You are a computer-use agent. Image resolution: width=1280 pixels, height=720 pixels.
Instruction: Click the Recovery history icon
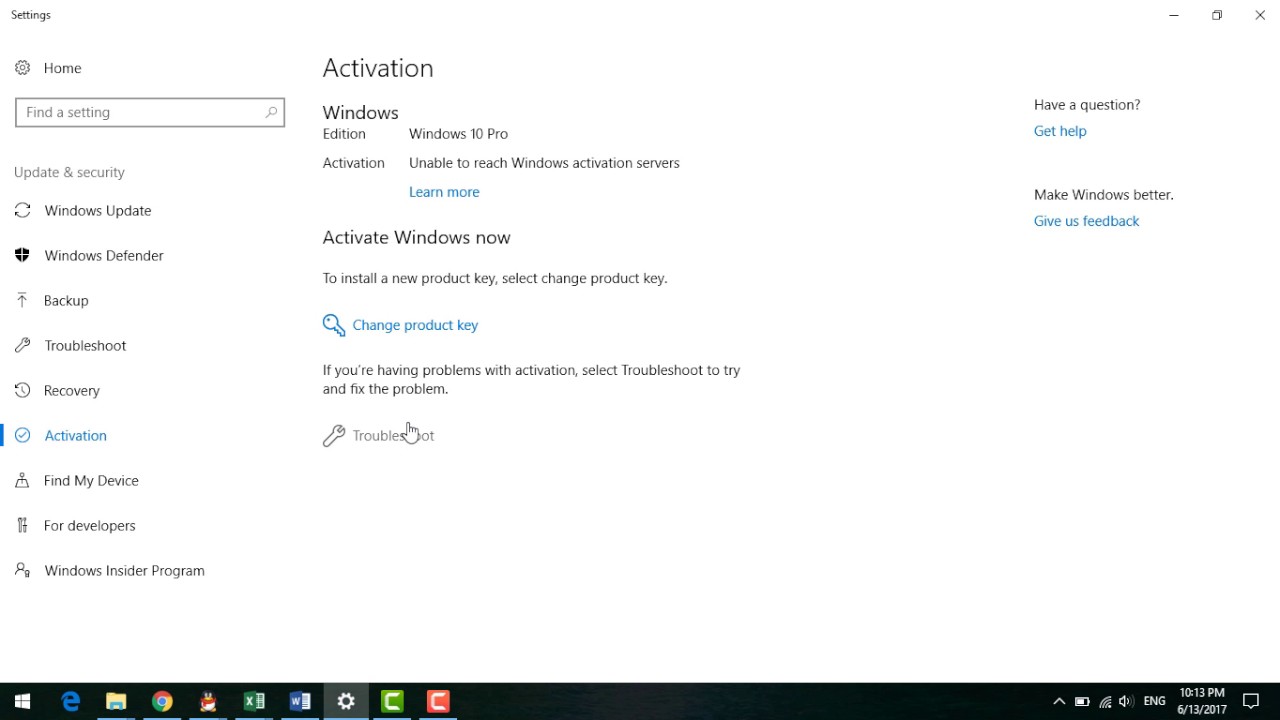(x=22, y=390)
